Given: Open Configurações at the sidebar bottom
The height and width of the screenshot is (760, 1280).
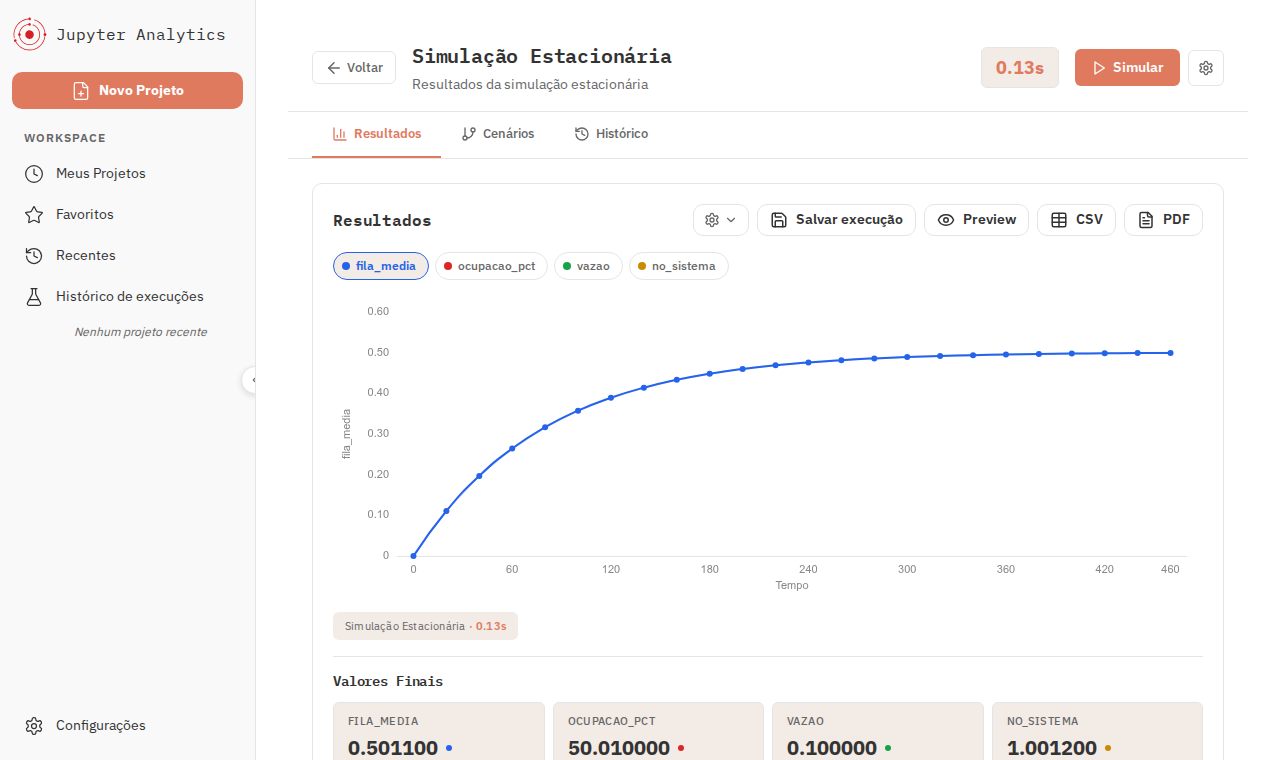Looking at the screenshot, I should (127, 725).
